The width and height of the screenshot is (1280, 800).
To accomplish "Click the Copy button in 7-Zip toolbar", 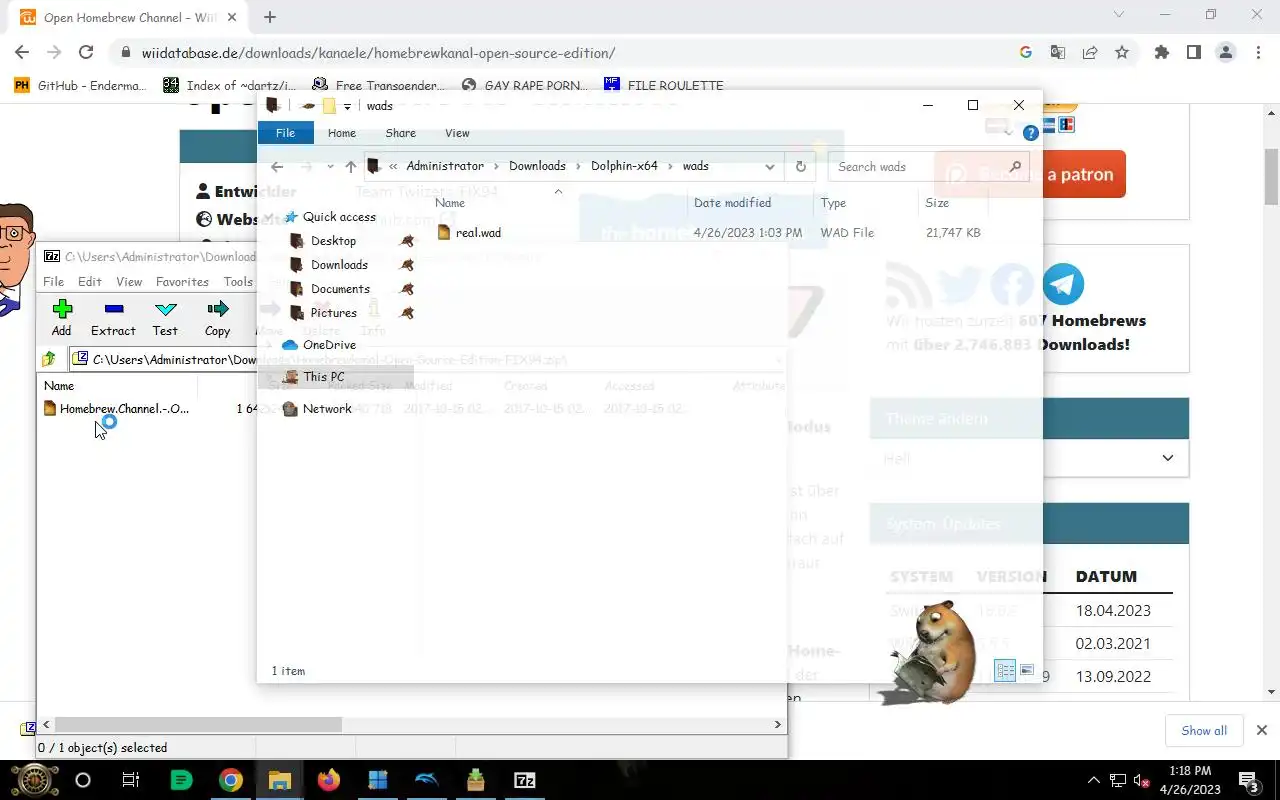I will pos(217,318).
